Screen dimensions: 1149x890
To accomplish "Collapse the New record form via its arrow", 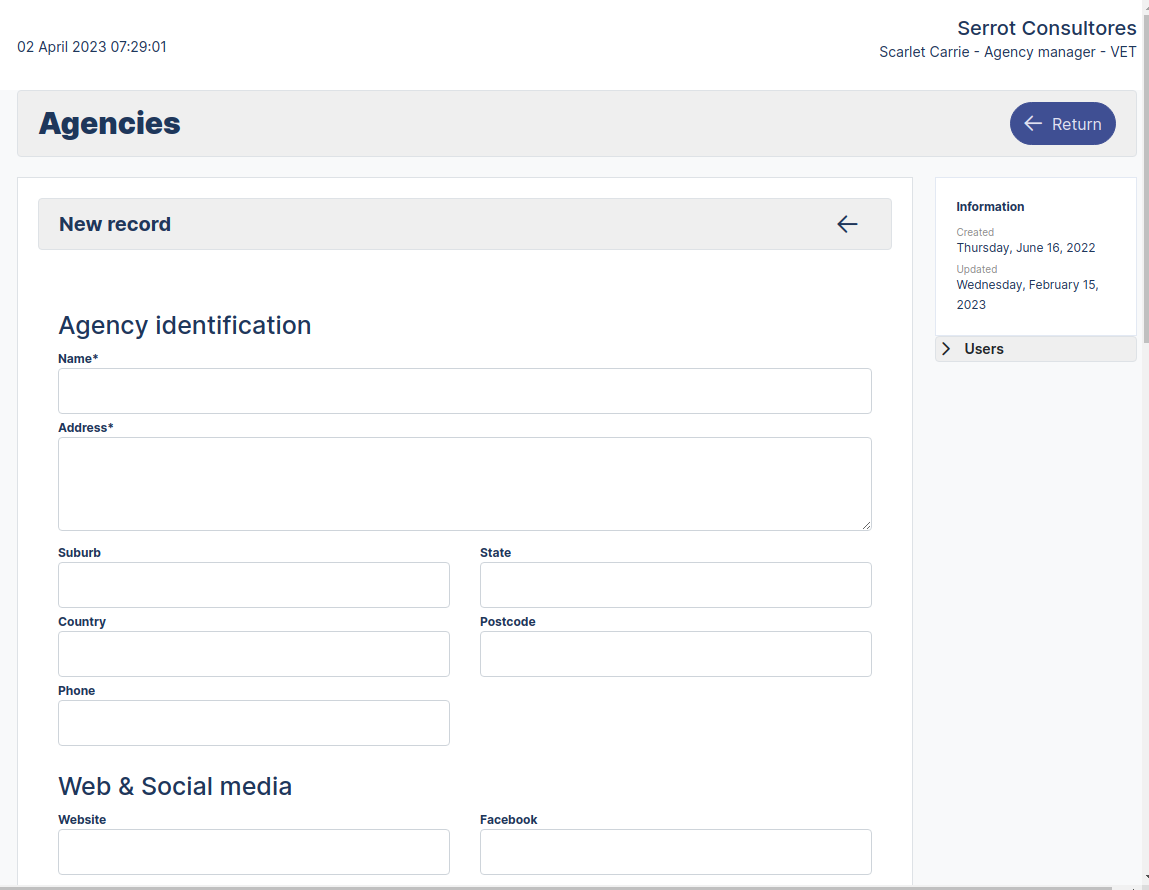I will [847, 224].
